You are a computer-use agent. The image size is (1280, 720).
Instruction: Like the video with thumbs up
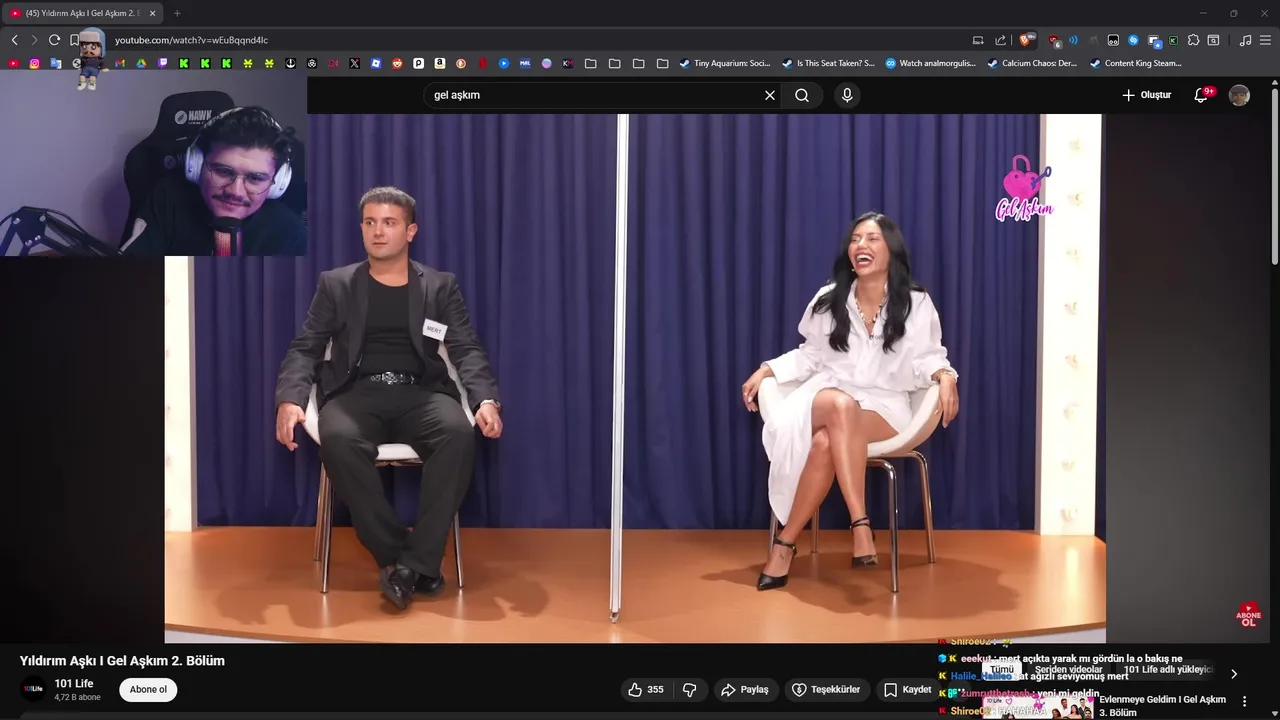(x=646, y=690)
